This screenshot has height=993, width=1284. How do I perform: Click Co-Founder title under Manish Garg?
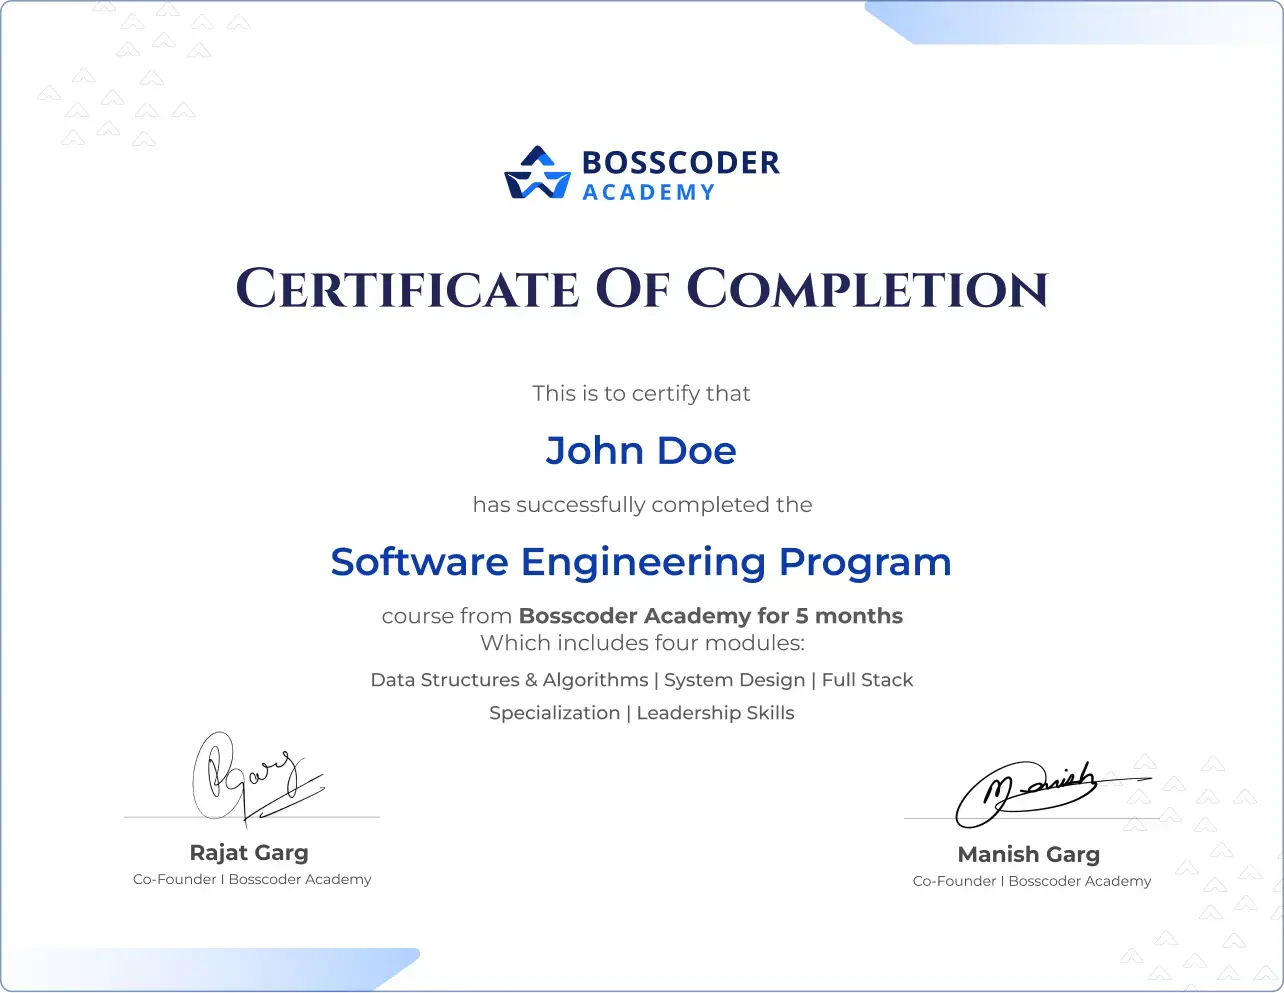click(1032, 881)
